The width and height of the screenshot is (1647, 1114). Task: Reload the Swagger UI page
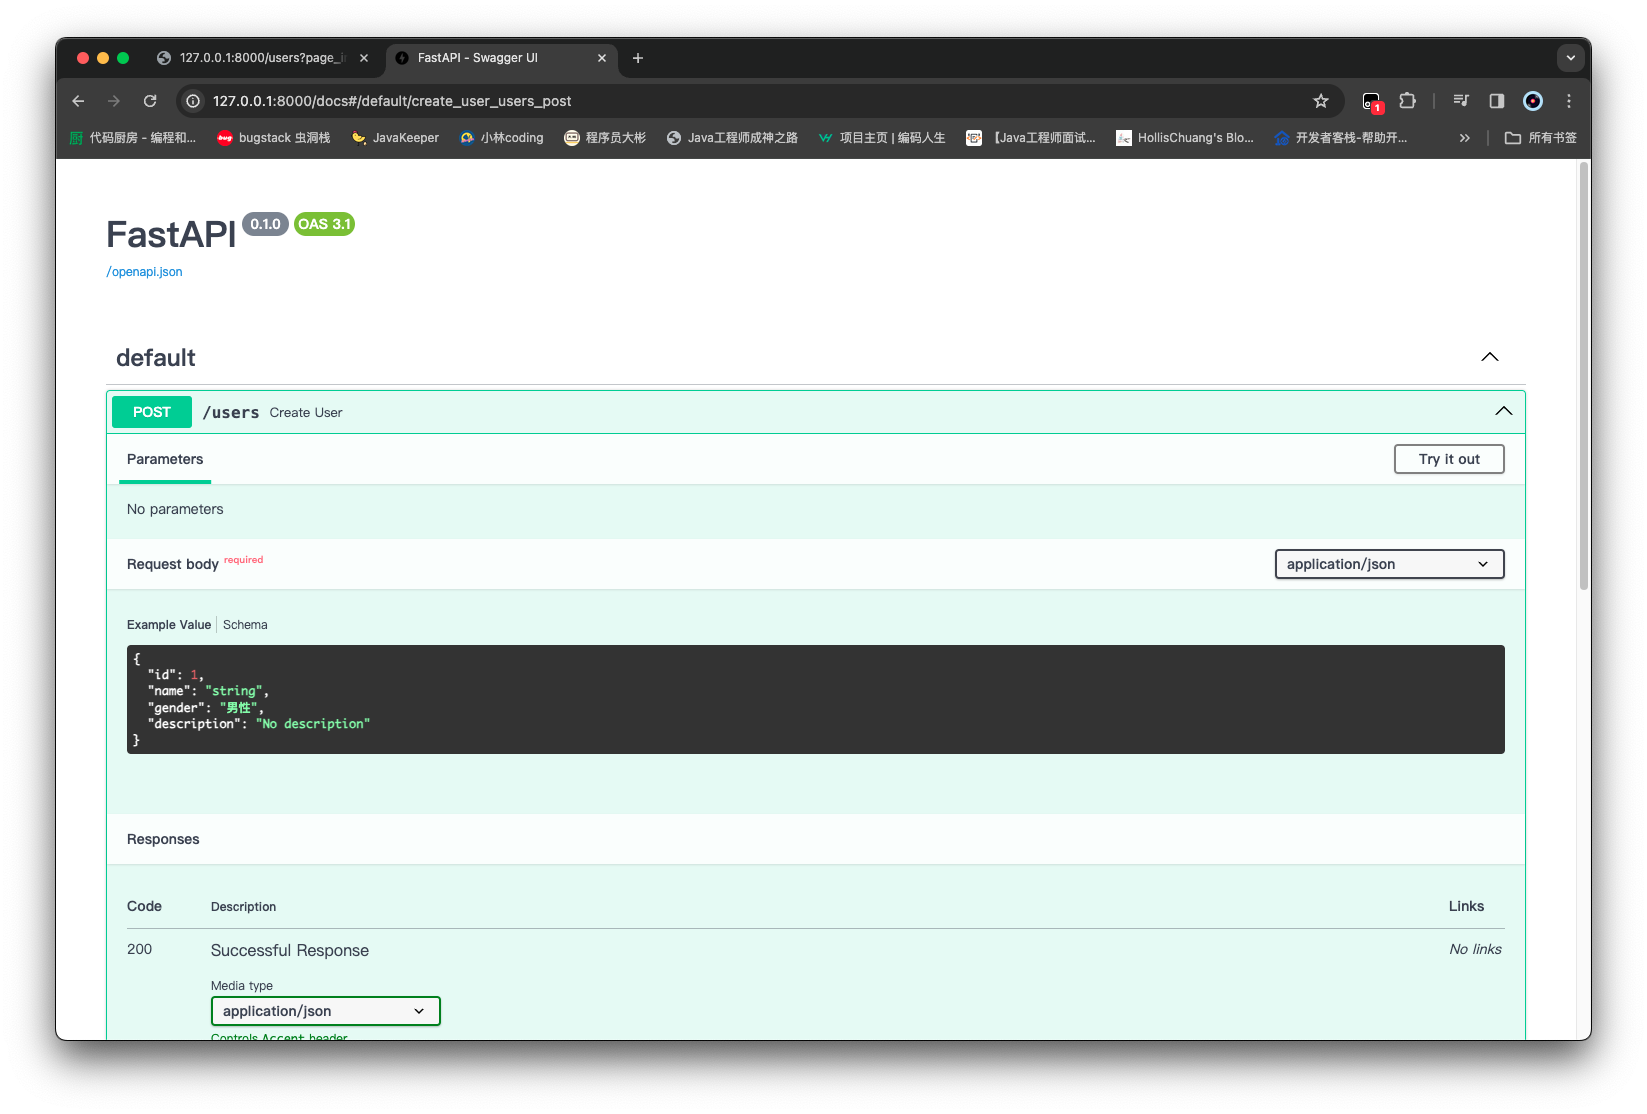[150, 101]
